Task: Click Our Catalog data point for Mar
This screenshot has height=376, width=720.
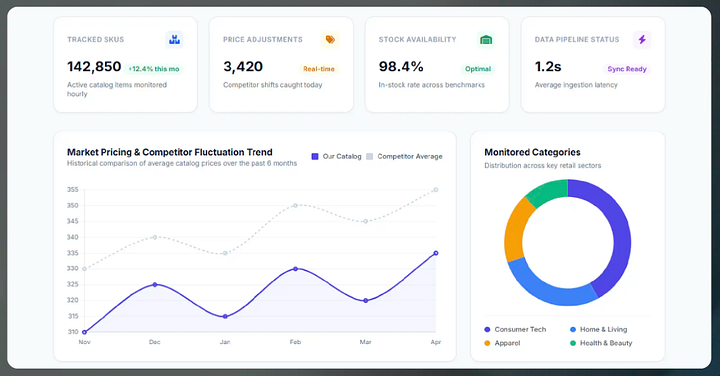Action: click(366, 301)
